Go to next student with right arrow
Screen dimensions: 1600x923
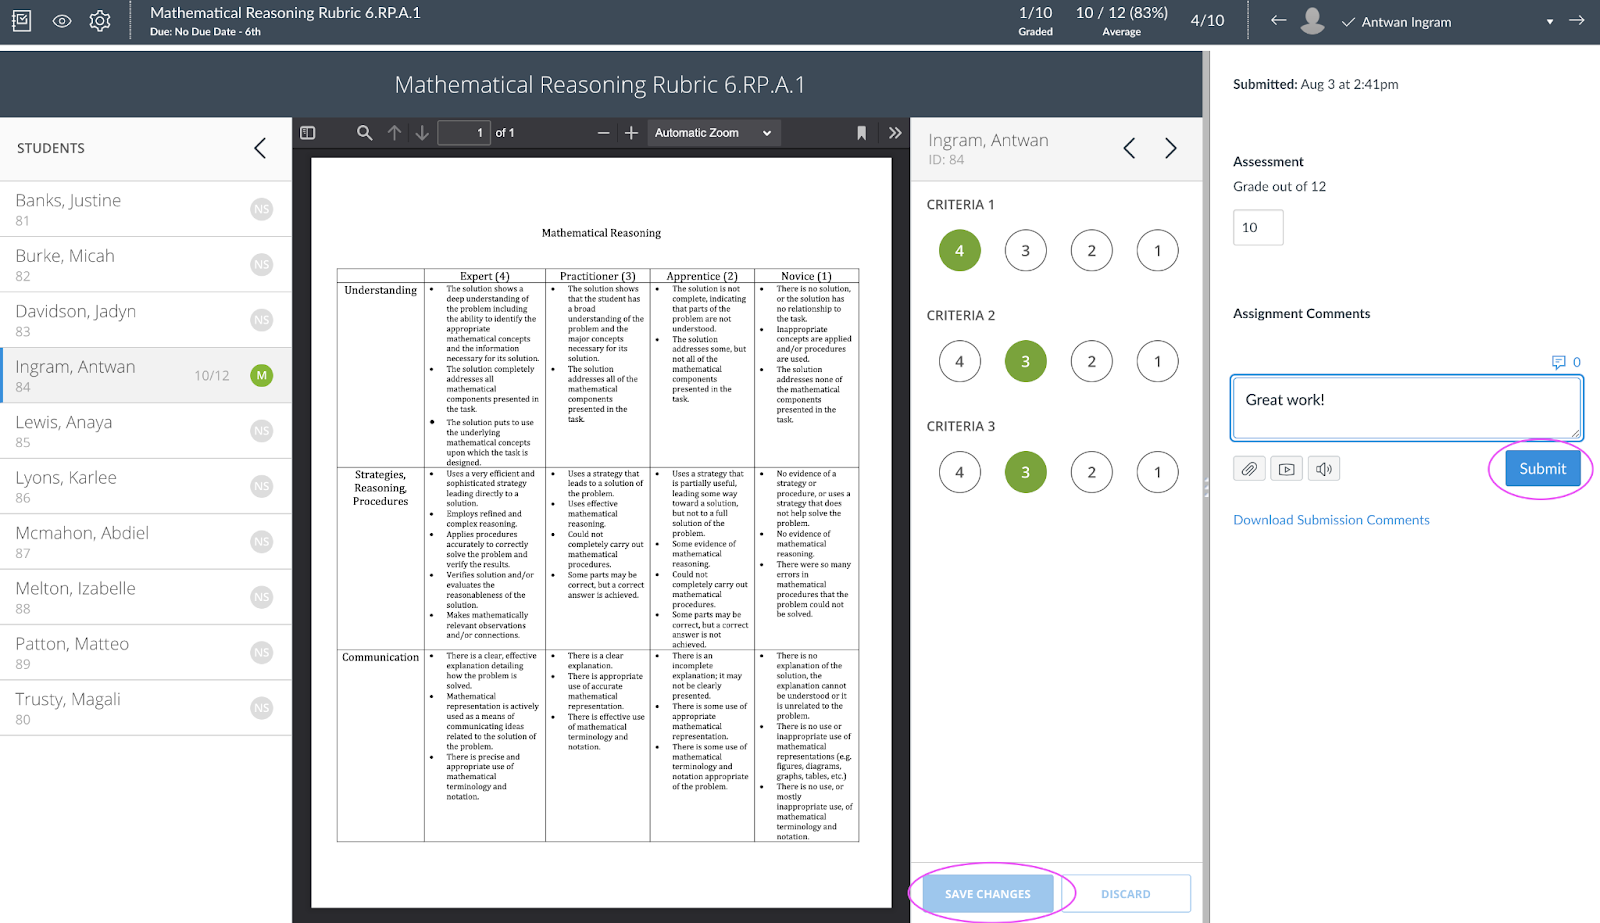point(1577,20)
